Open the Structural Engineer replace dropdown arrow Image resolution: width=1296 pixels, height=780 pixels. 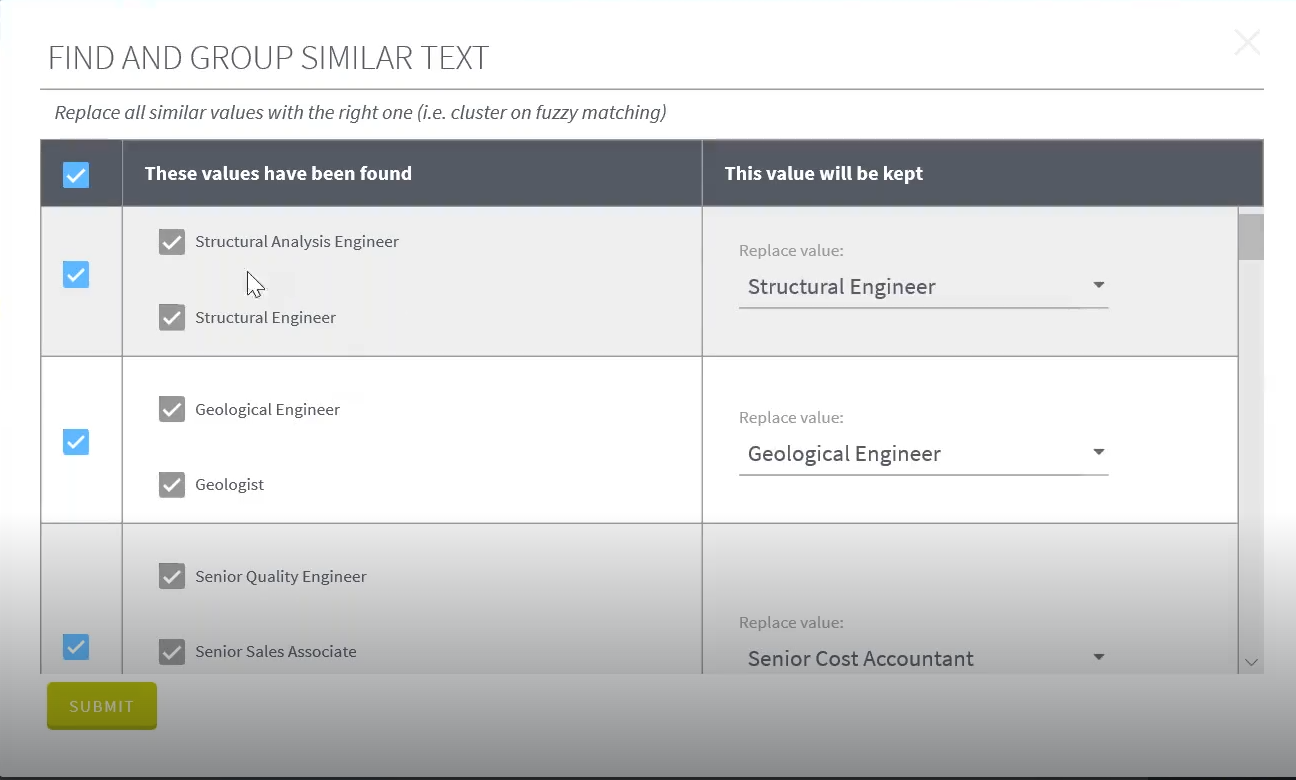click(x=1098, y=286)
